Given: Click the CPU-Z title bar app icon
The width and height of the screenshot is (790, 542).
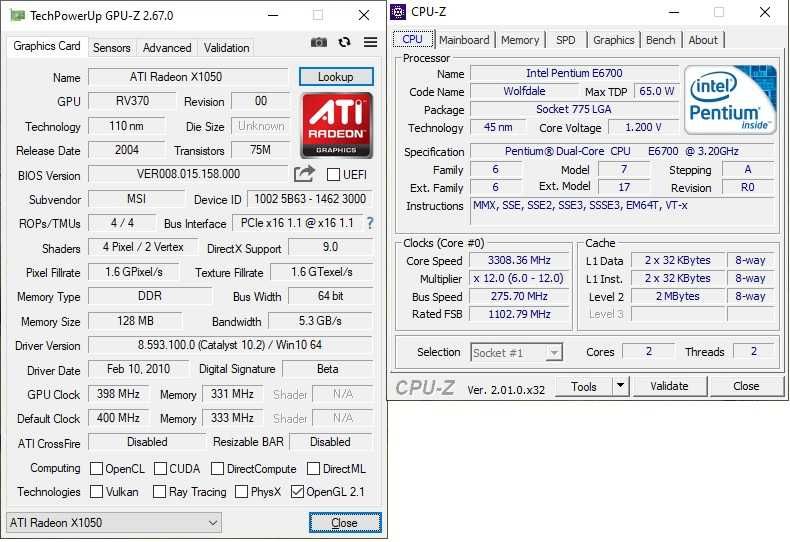Looking at the screenshot, I should pos(398,12).
